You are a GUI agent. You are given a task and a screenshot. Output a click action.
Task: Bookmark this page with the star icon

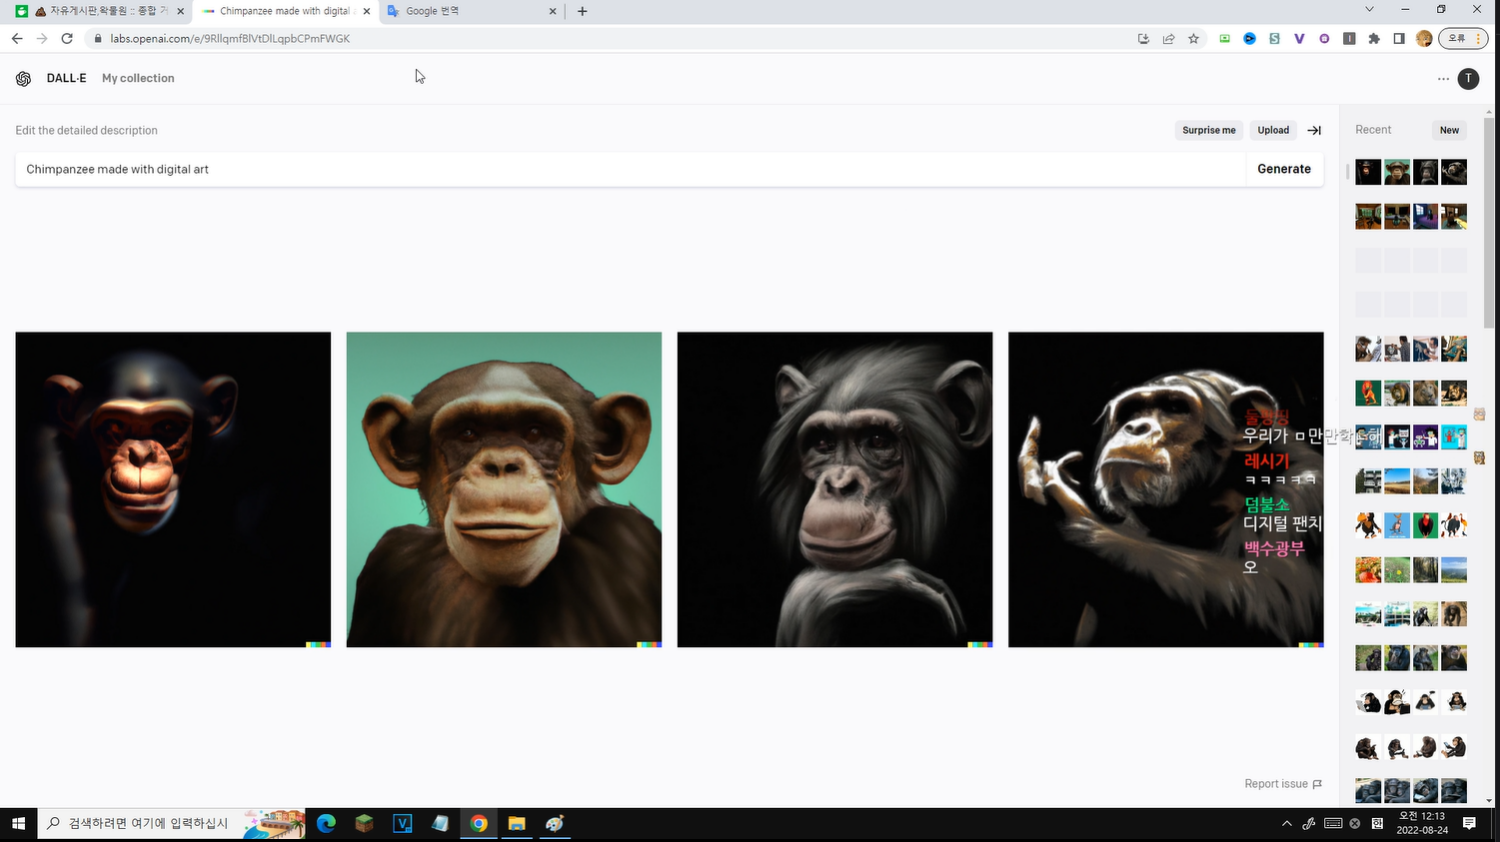pyautogui.click(x=1193, y=39)
